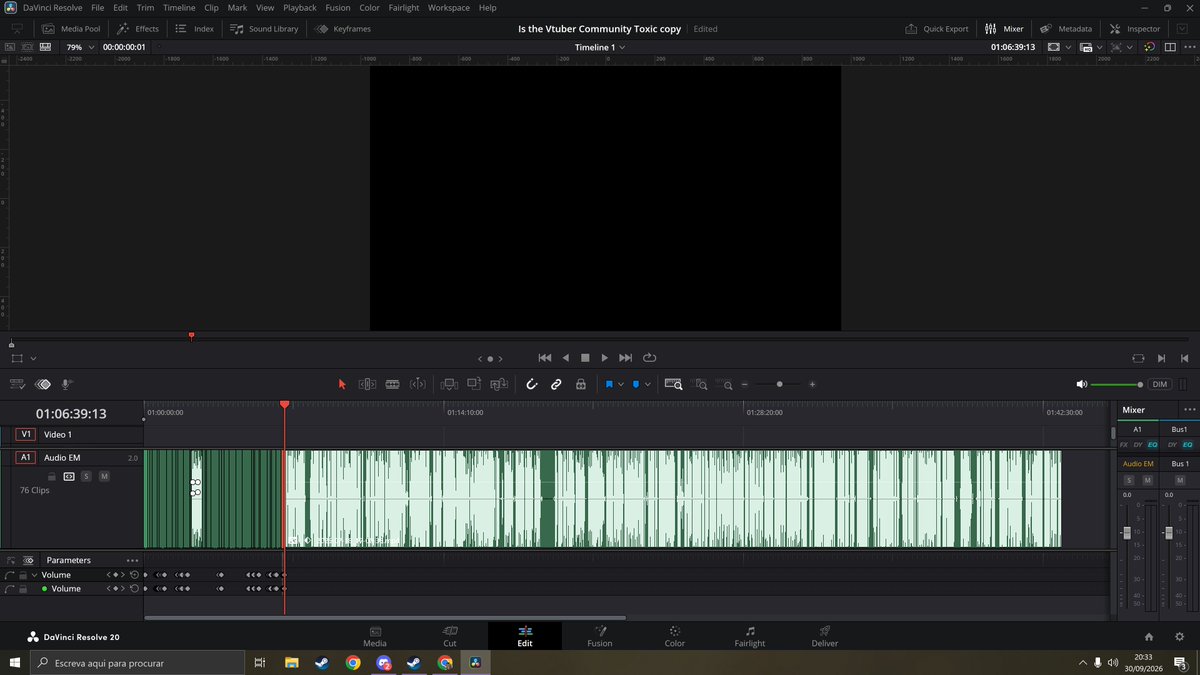Open the Sound Library panel
This screenshot has height=675, width=1200.
[264, 28]
